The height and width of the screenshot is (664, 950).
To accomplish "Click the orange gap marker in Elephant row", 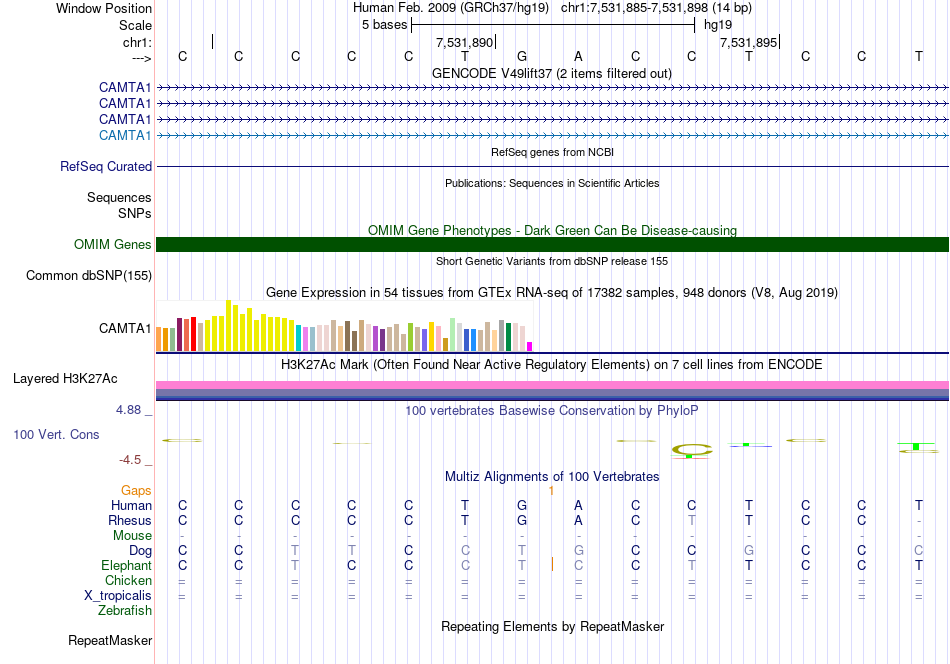I will (x=552, y=564).
